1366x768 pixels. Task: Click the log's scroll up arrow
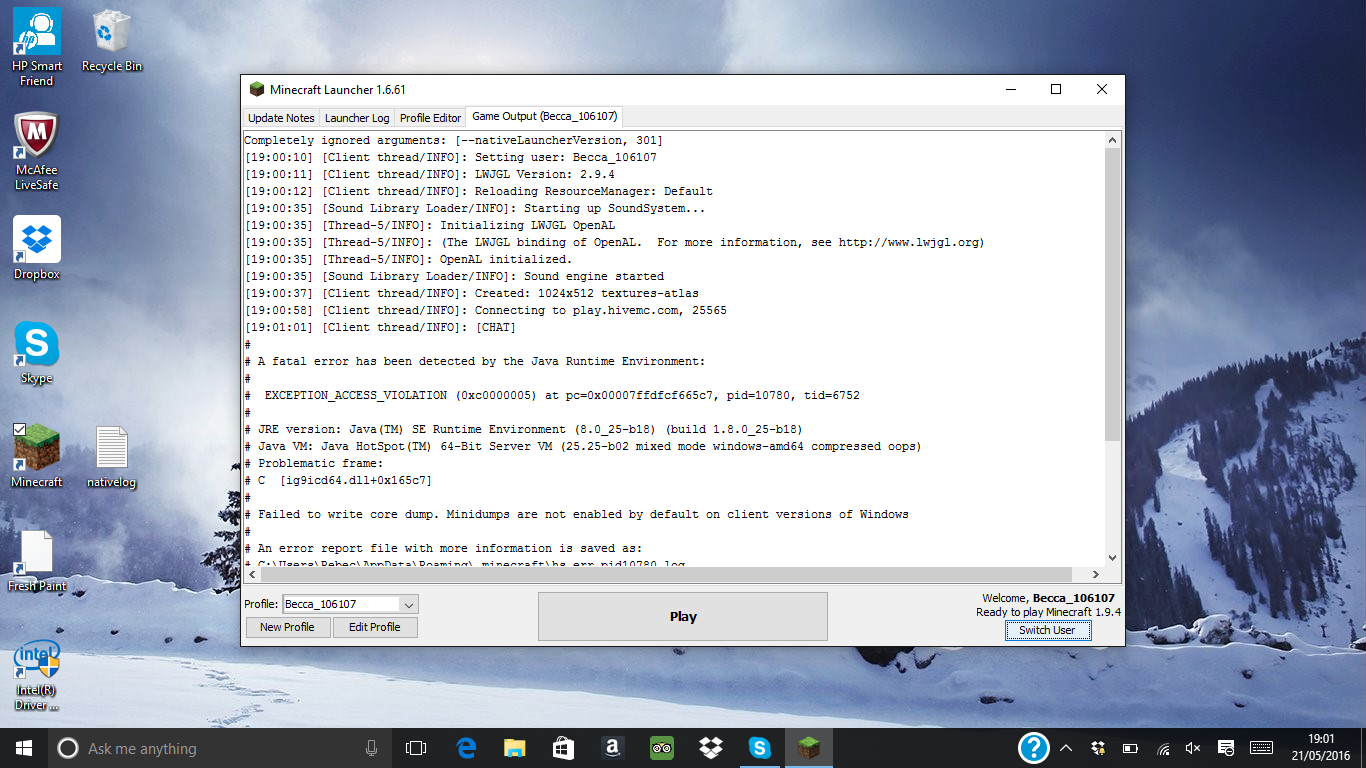click(x=1113, y=141)
